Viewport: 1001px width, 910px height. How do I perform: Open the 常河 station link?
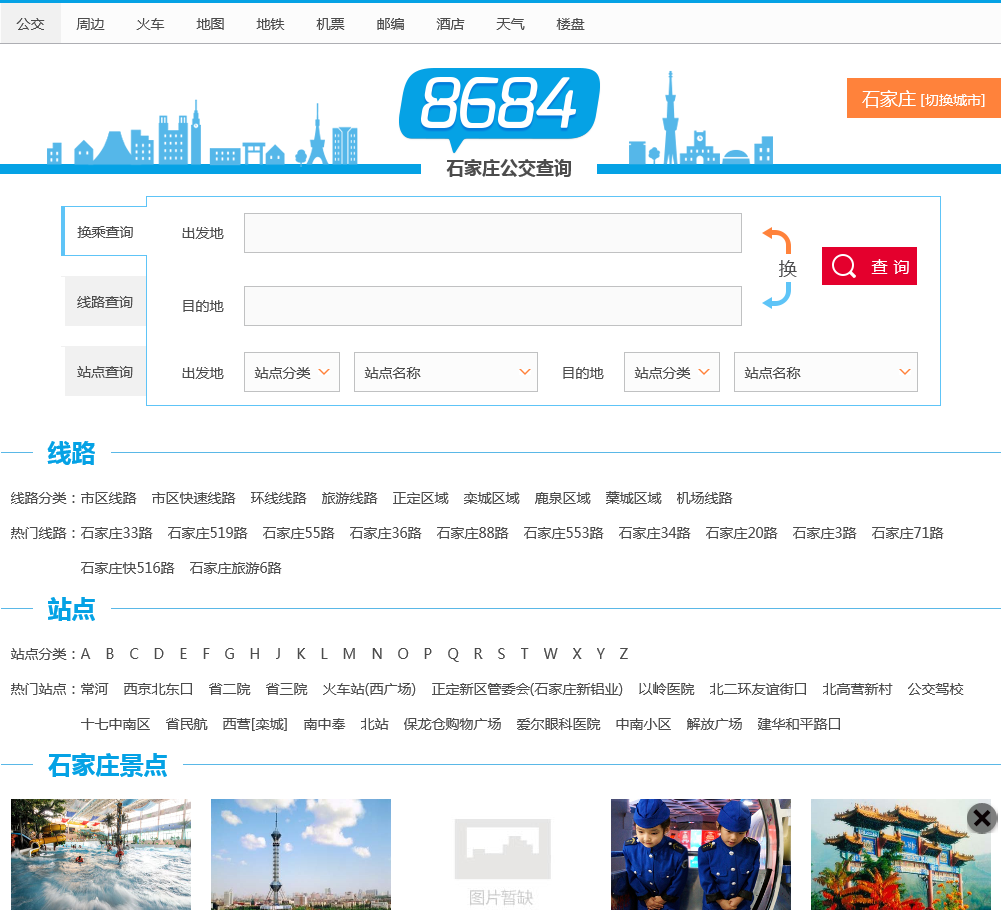pos(94,689)
